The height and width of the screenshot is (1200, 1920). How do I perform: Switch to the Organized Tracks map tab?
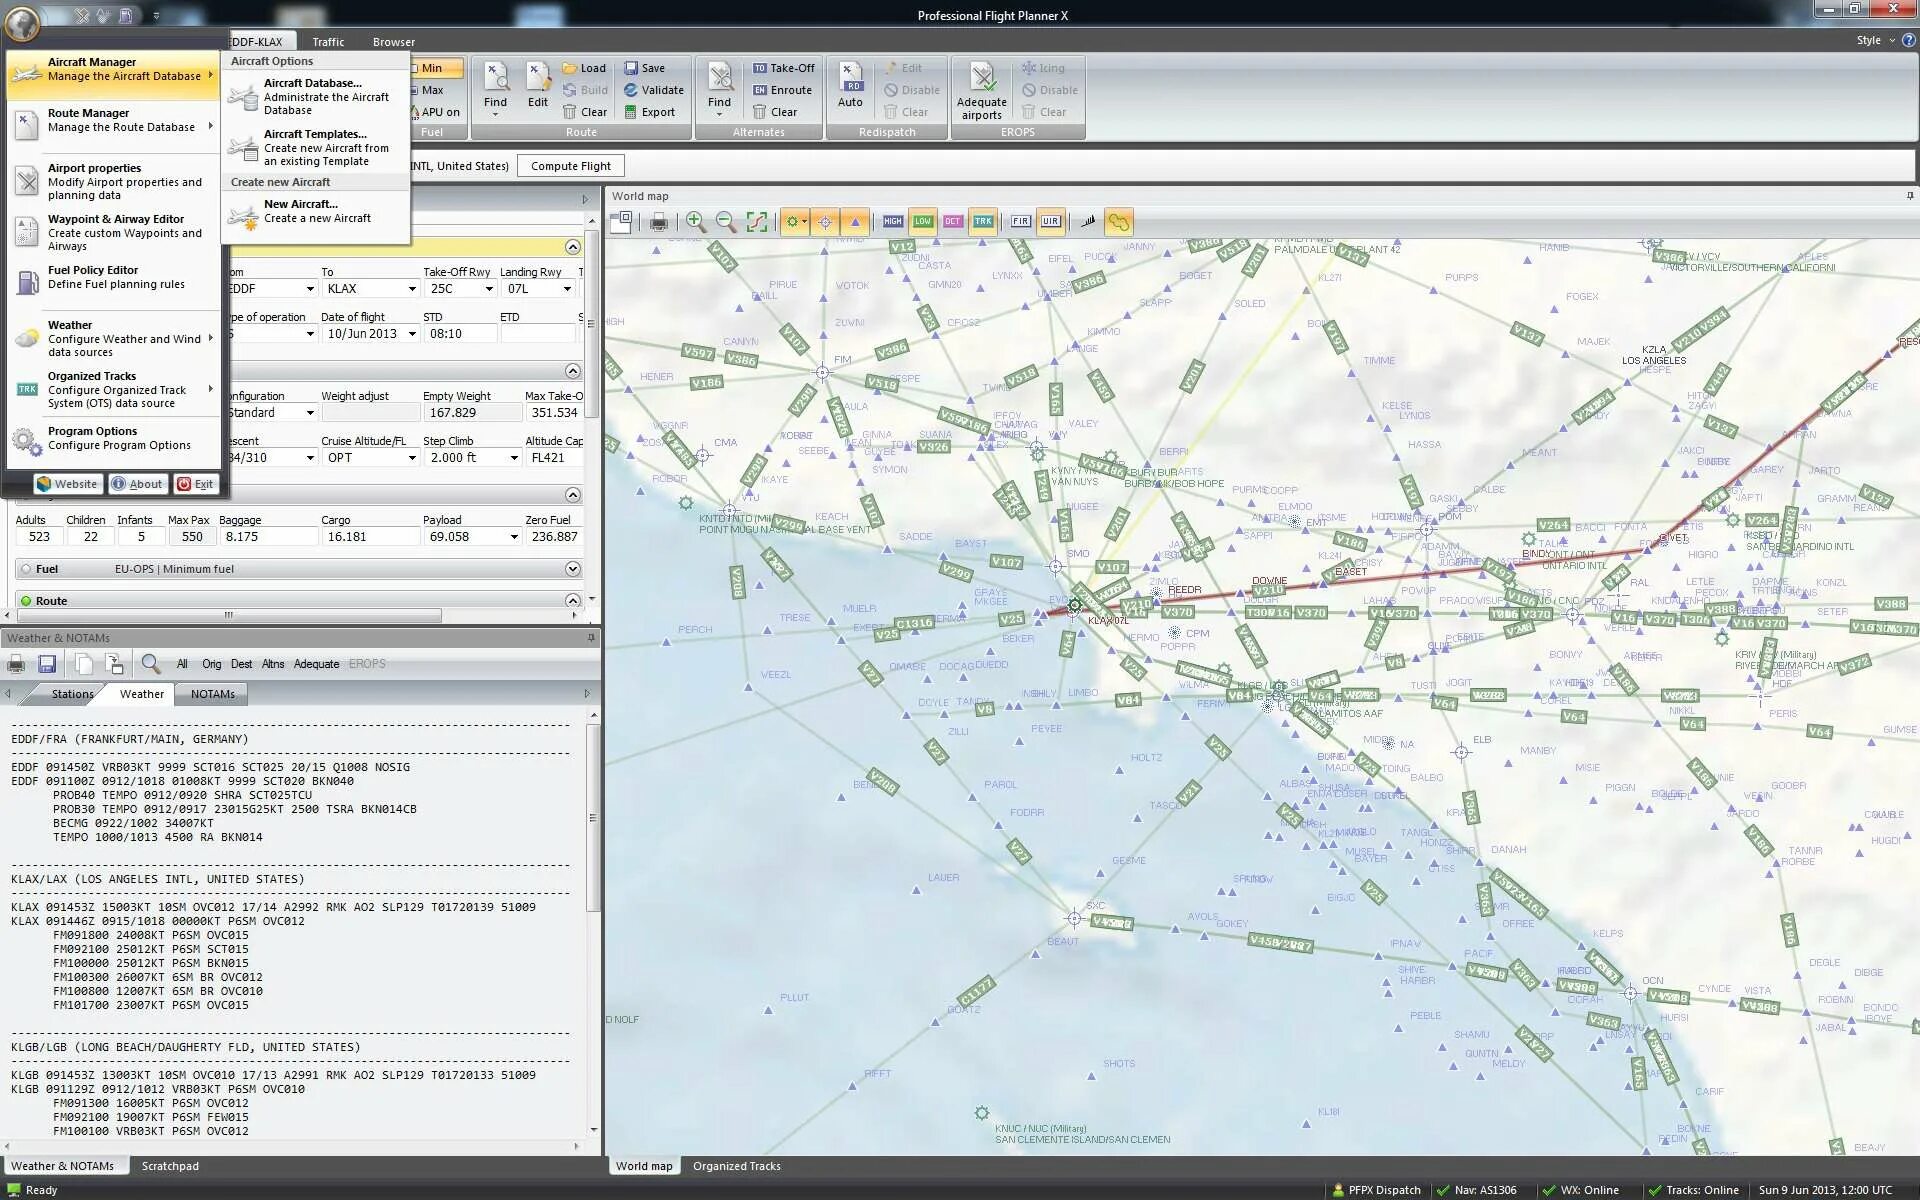737,1165
